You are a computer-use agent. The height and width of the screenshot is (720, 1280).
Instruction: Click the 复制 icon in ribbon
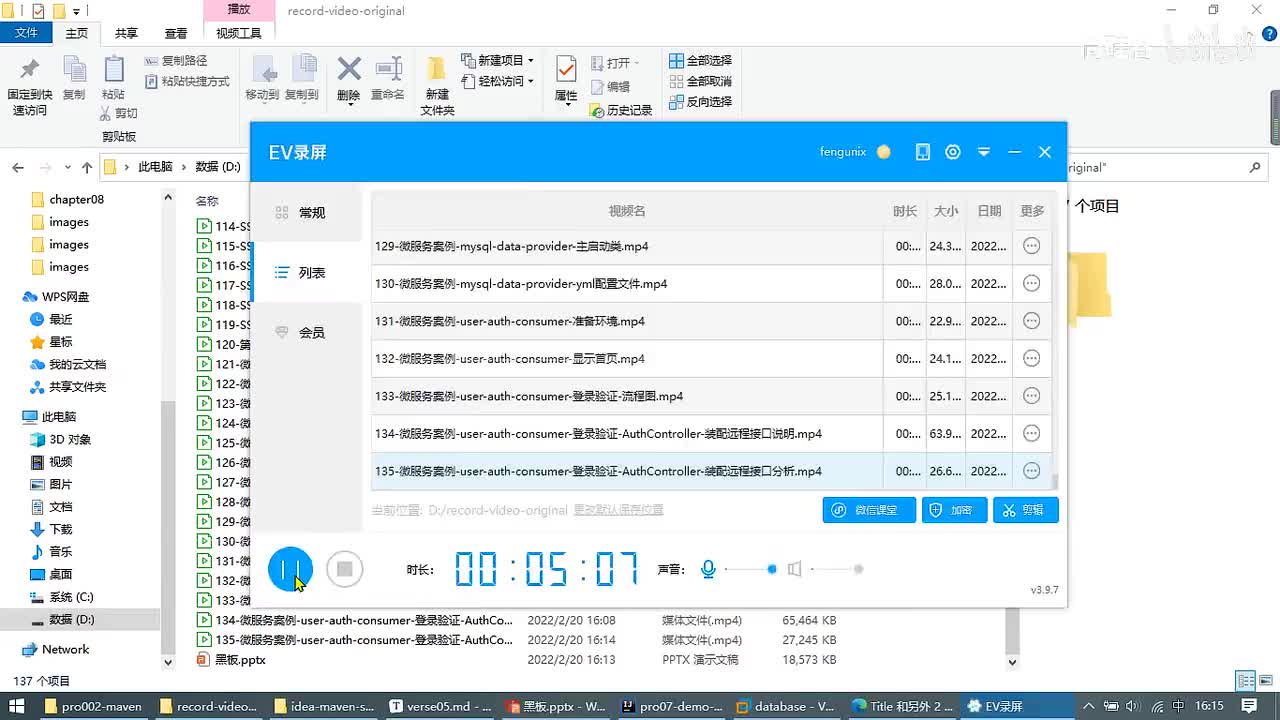(74, 69)
